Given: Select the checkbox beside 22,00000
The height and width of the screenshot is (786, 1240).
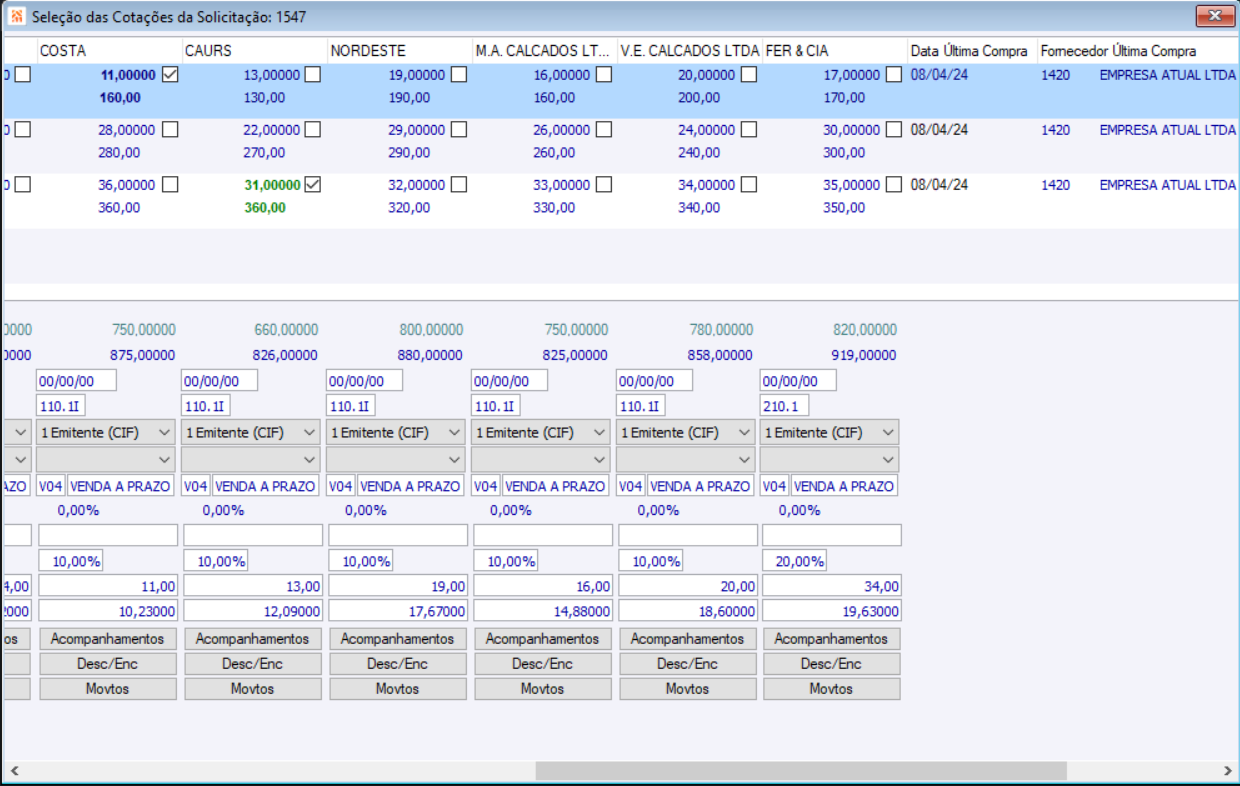Looking at the screenshot, I should [313, 130].
